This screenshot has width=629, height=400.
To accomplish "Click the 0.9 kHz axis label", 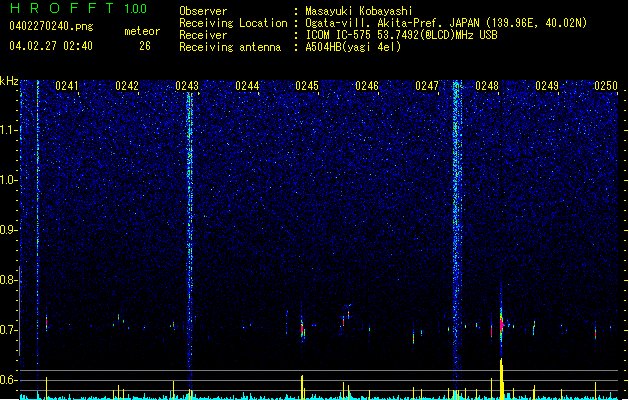I will pos(8,230).
